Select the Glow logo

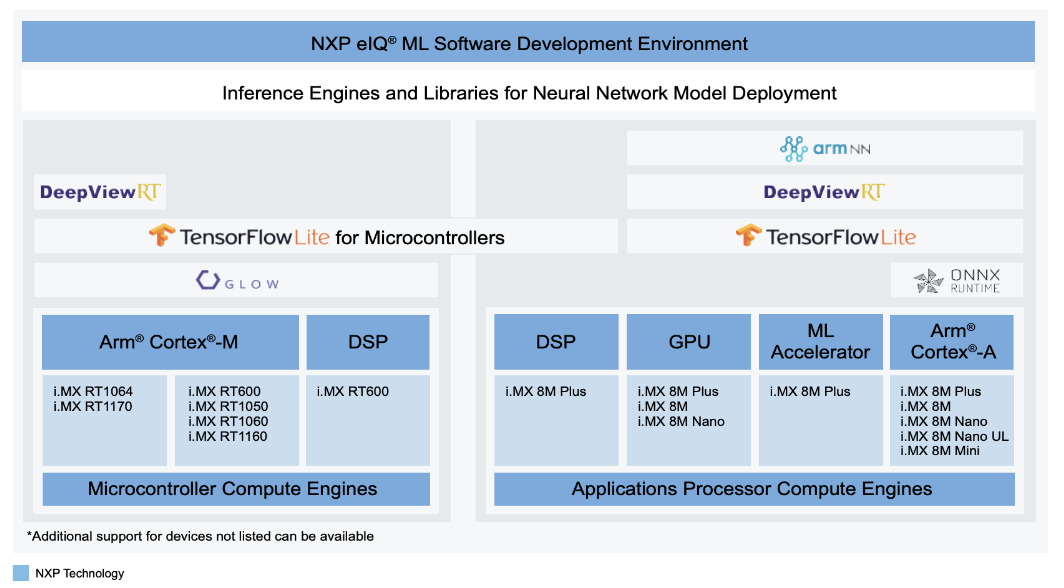point(237,281)
